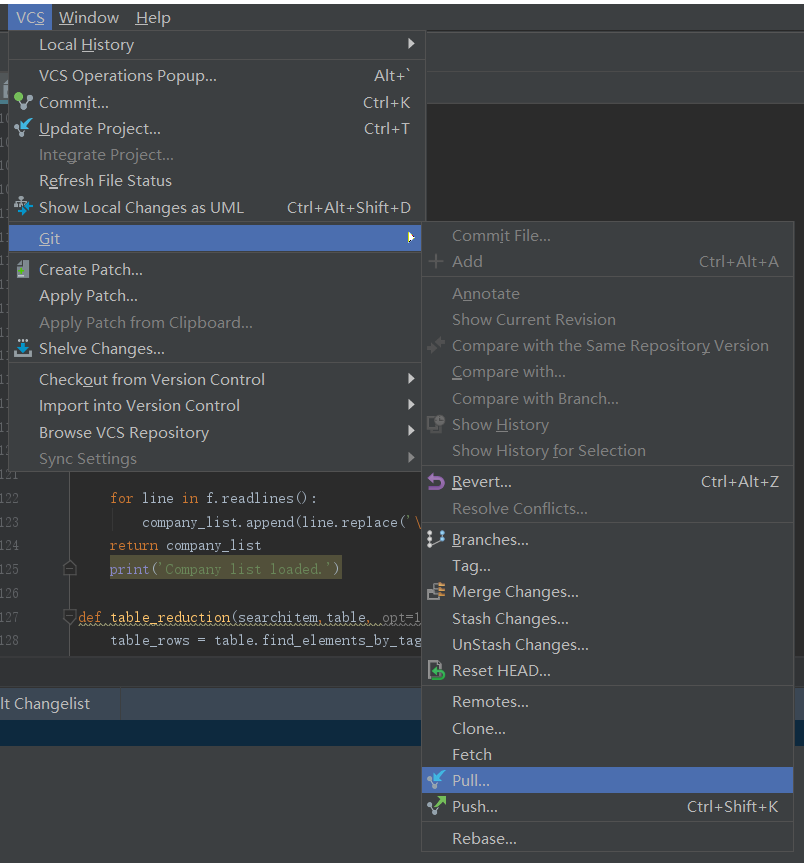Select Tag... in the Git submenu
Image resolution: width=804 pixels, height=863 pixels.
pyautogui.click(x=608, y=566)
